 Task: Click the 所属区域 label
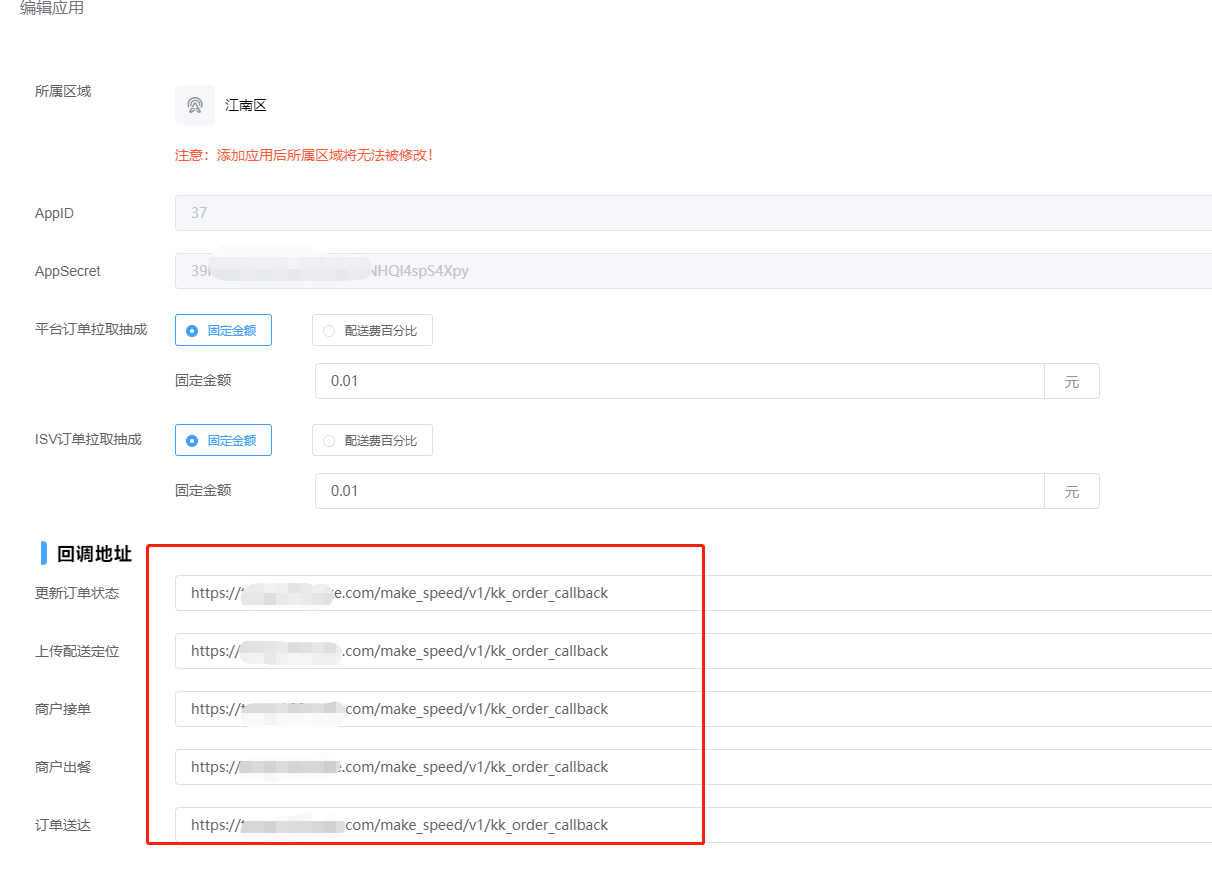click(63, 91)
